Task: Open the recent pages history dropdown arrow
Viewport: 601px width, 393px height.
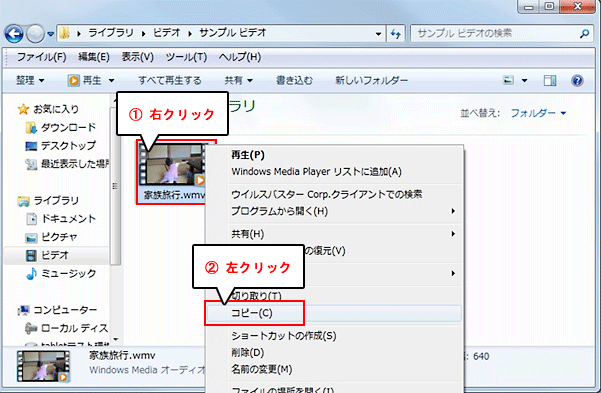Action: point(51,34)
